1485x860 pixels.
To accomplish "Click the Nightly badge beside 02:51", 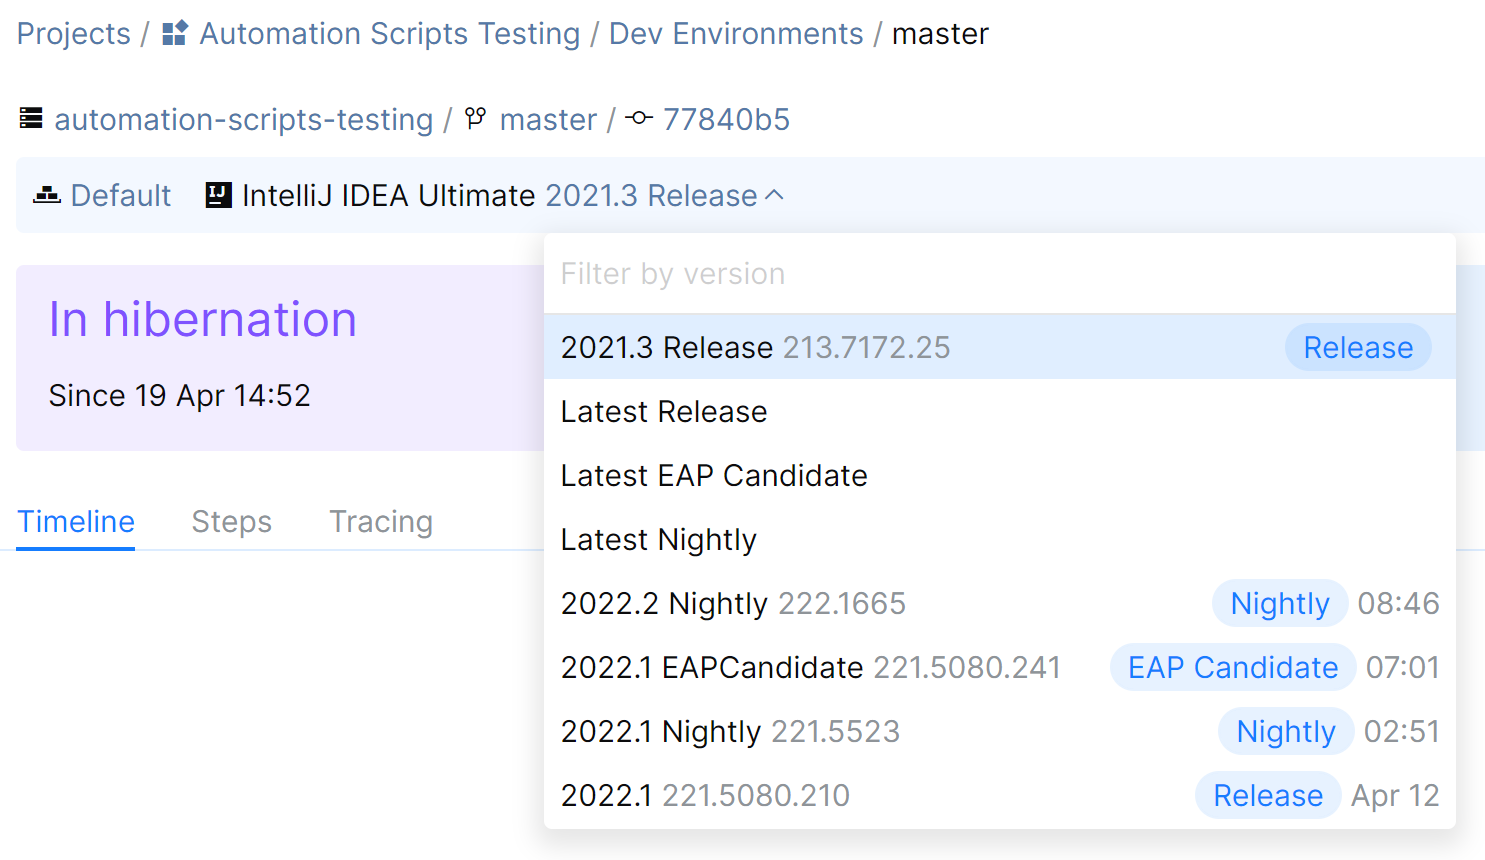I will coord(1286,731).
